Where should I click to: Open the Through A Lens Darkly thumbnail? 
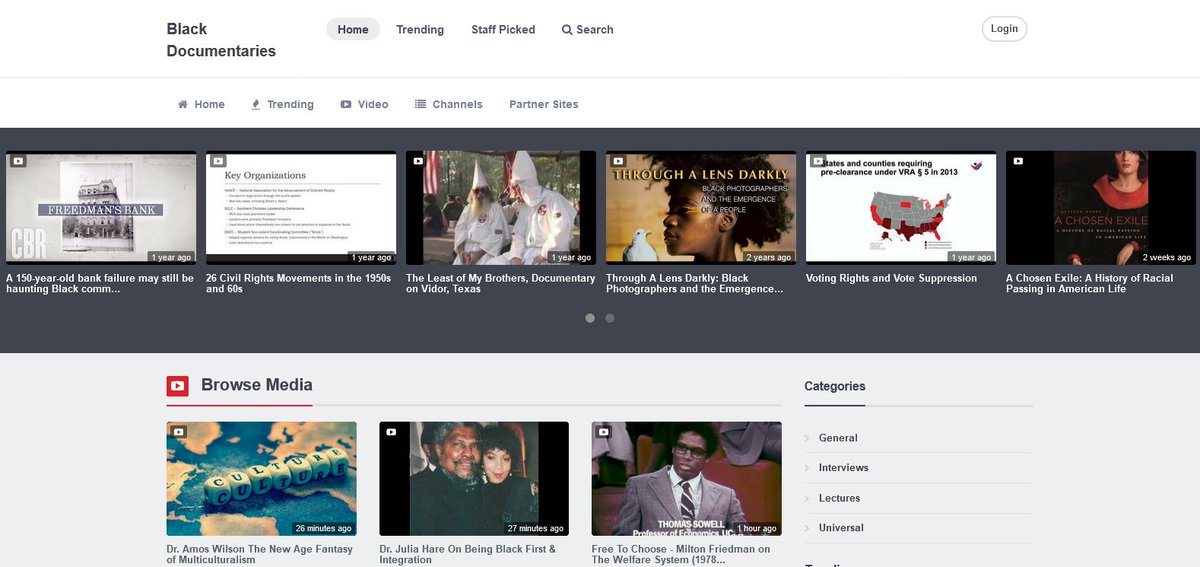tap(701, 208)
